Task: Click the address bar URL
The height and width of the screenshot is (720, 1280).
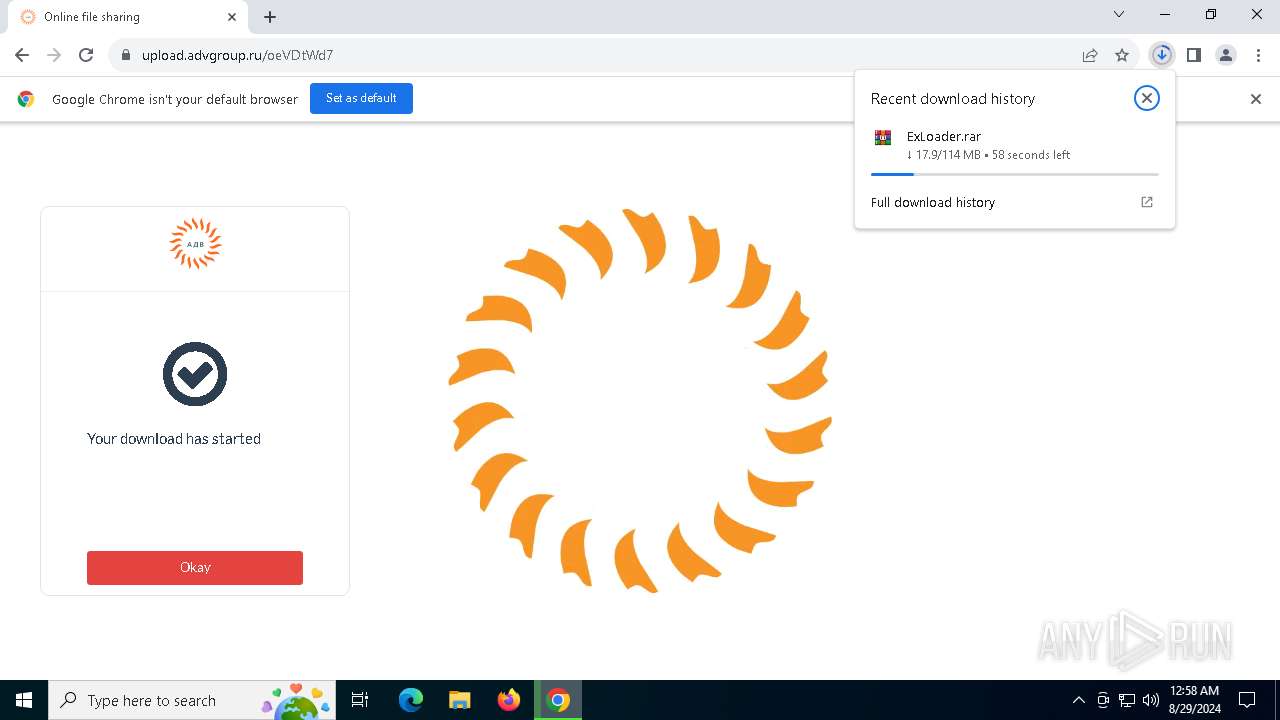Action: (237, 55)
